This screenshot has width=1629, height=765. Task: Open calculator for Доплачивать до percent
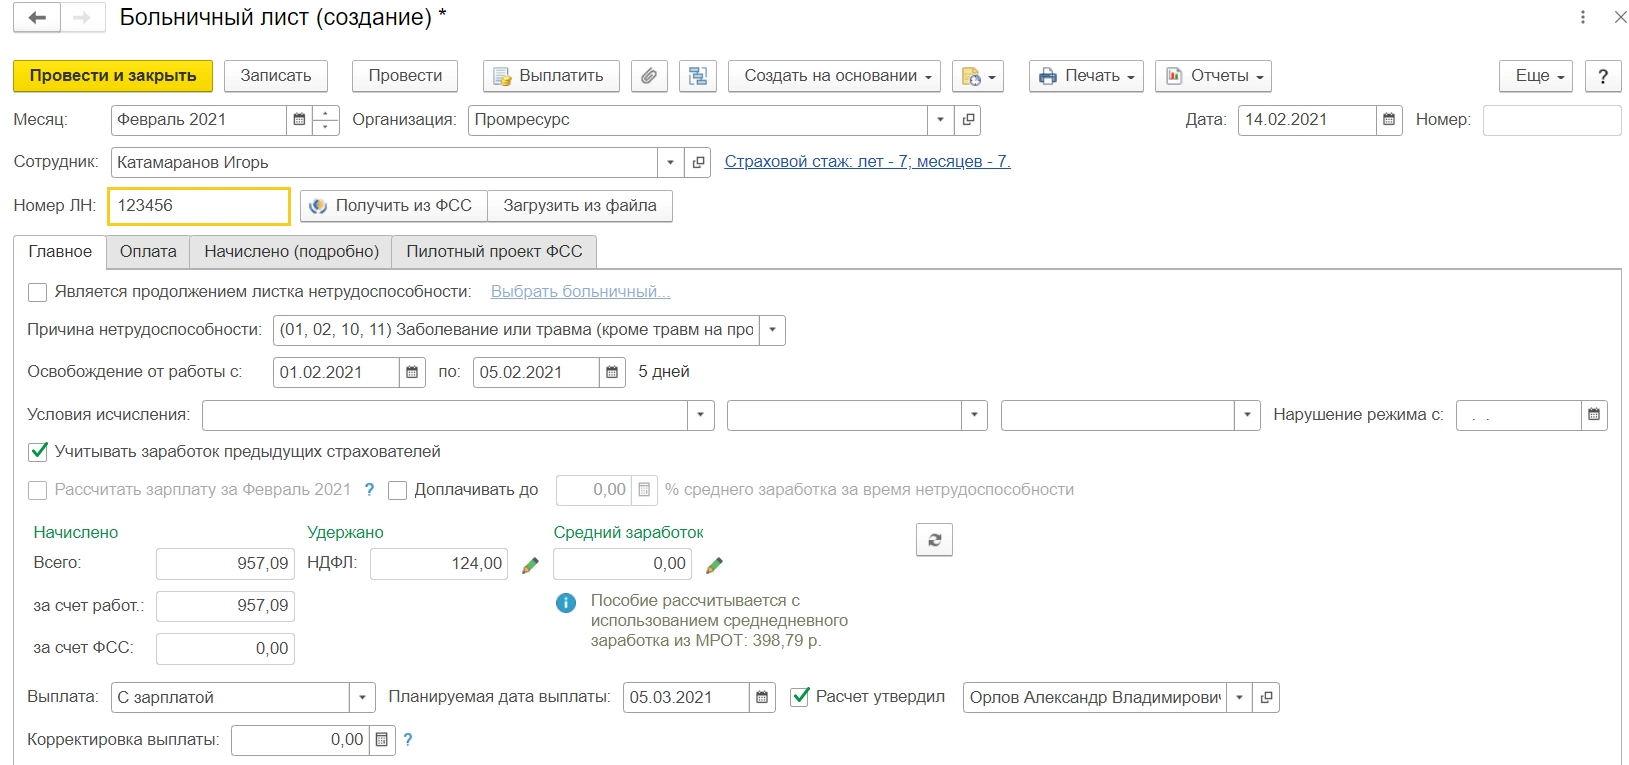click(x=644, y=490)
